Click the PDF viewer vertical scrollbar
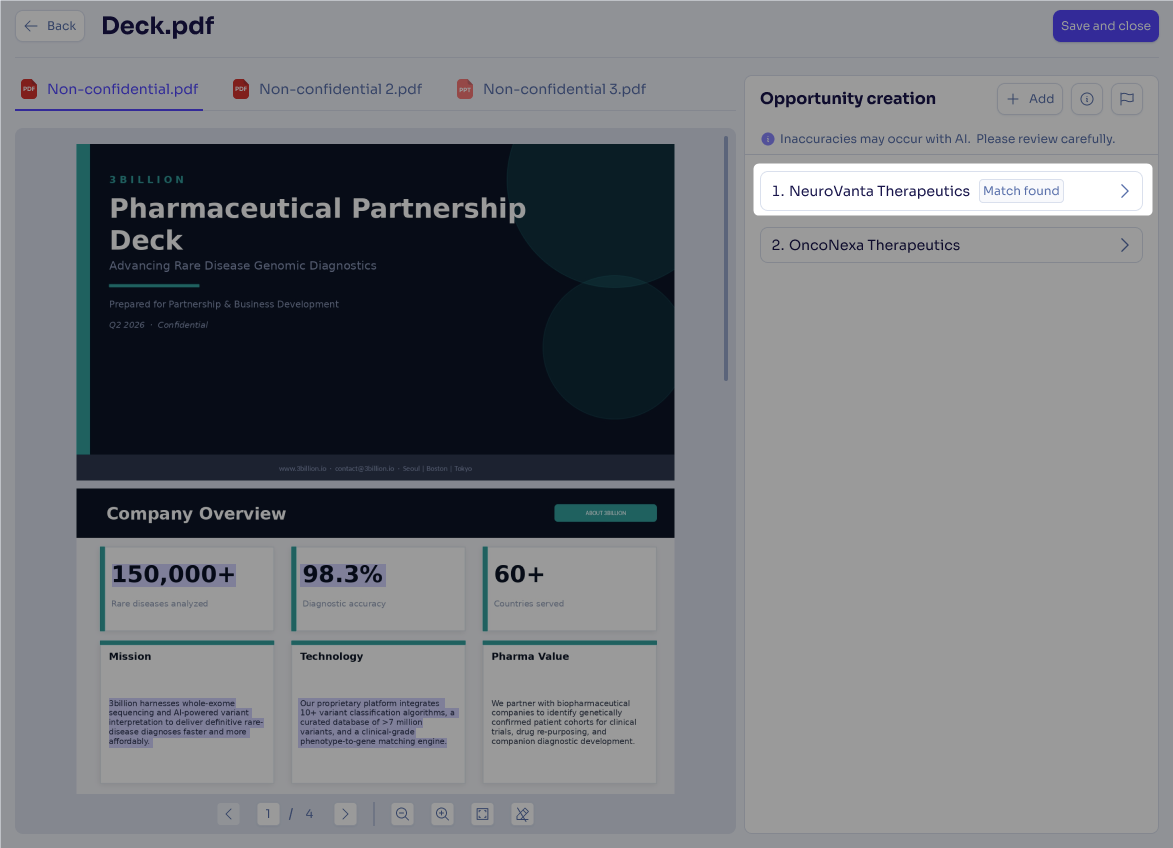This screenshot has height=848, width=1173. 726,258
